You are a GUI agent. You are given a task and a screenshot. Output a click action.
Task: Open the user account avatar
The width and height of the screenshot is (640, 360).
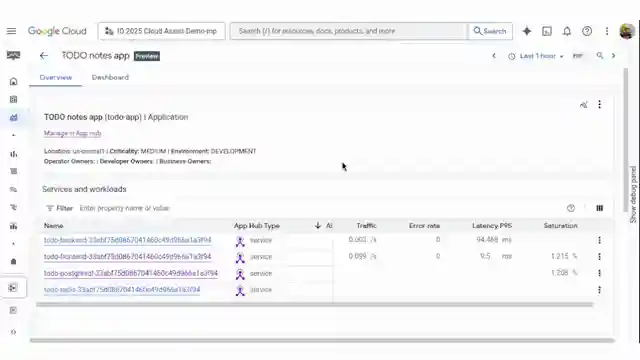pyautogui.click(x=627, y=31)
